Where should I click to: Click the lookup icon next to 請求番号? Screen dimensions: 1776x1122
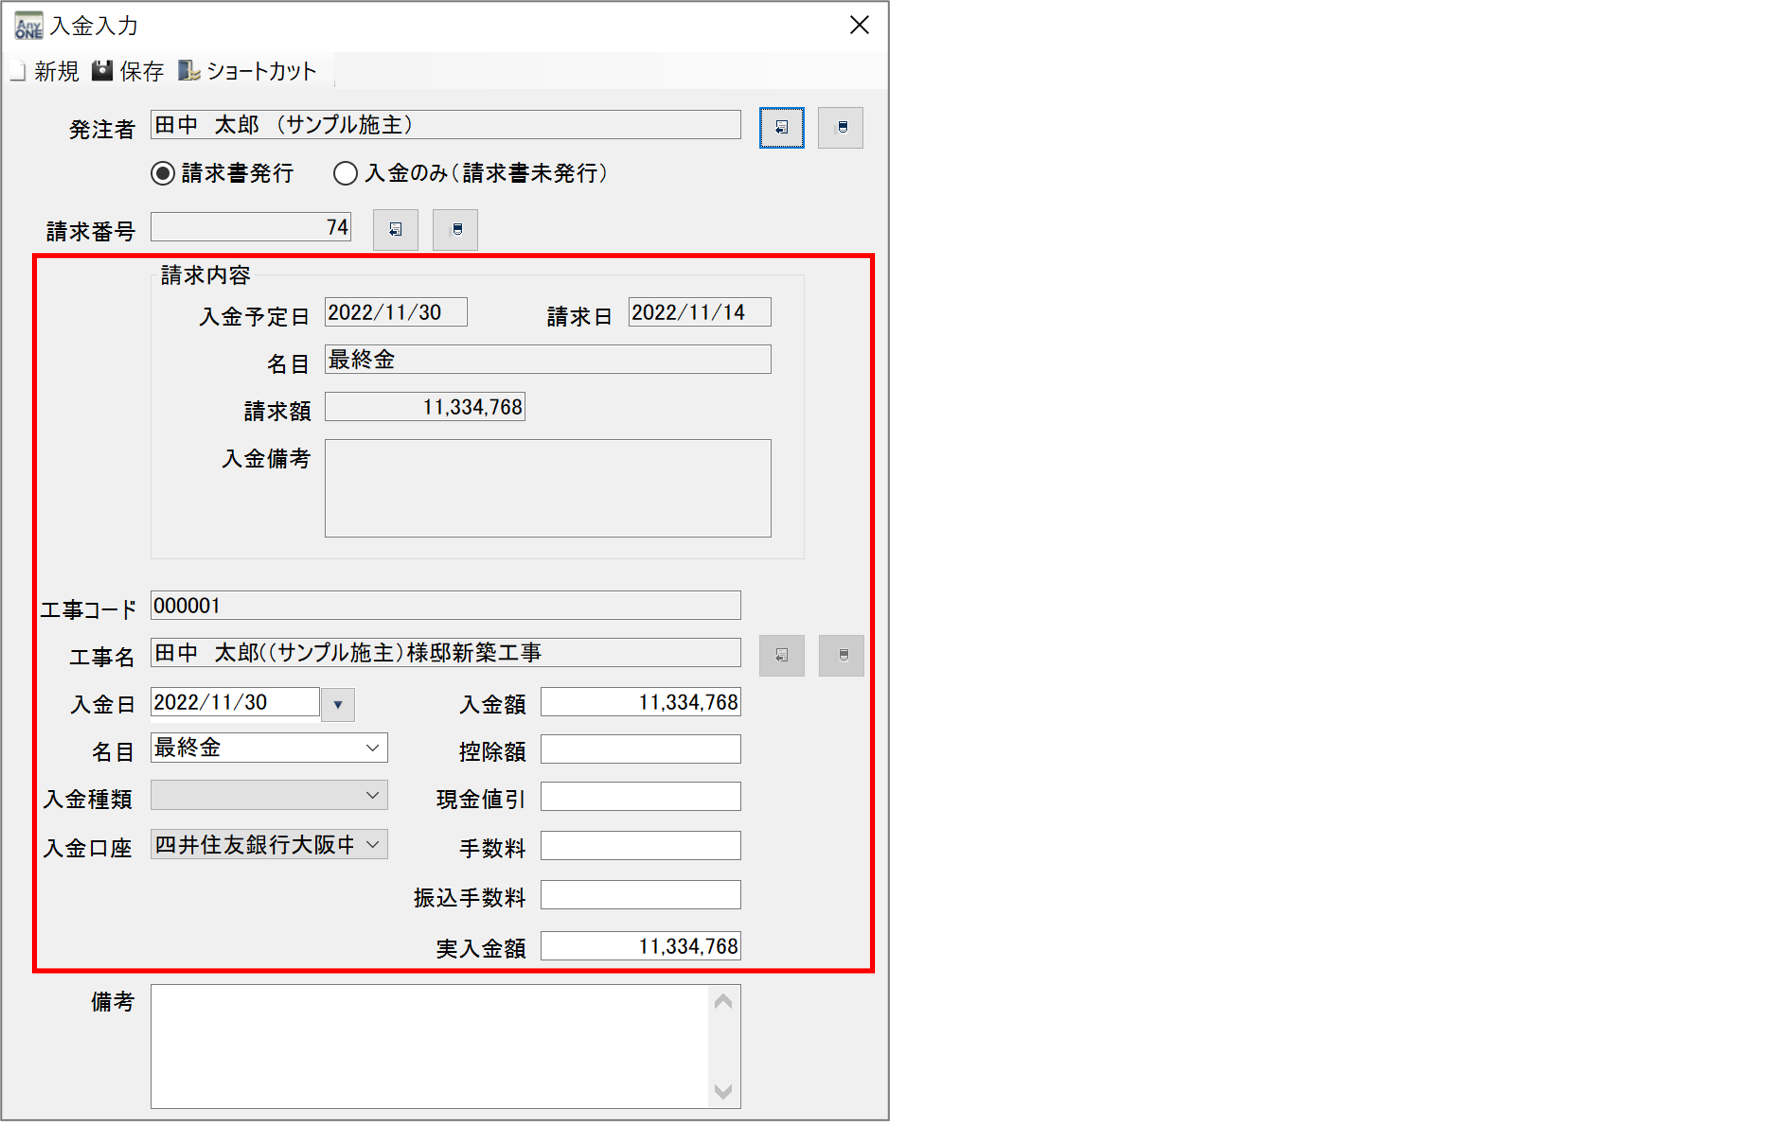[395, 230]
